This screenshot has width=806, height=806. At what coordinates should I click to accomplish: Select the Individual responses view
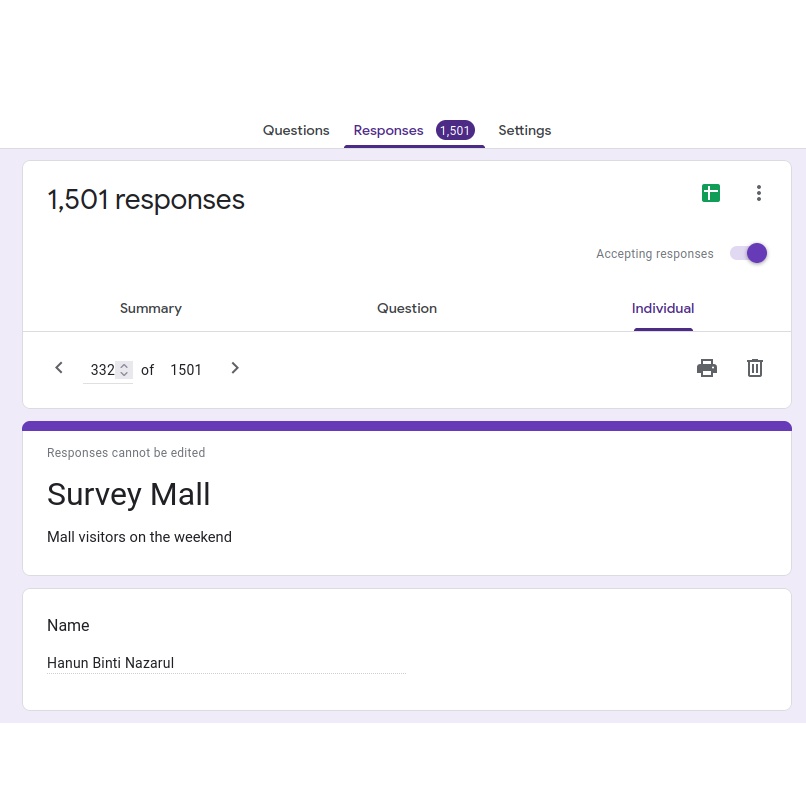663,309
